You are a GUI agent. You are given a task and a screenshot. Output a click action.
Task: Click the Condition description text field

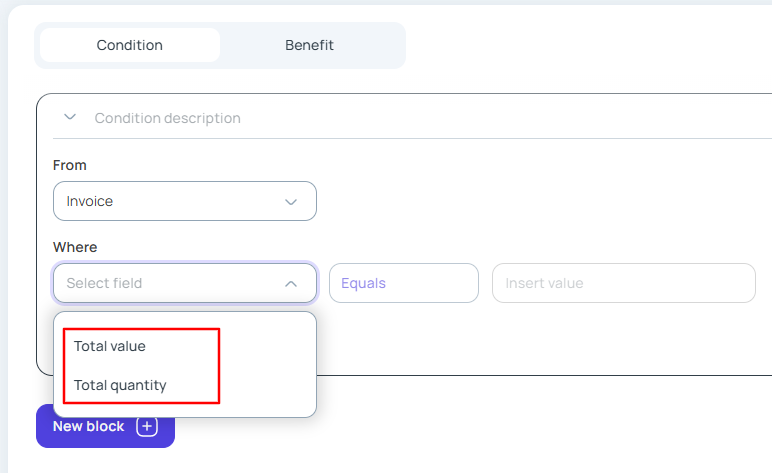[400, 118]
